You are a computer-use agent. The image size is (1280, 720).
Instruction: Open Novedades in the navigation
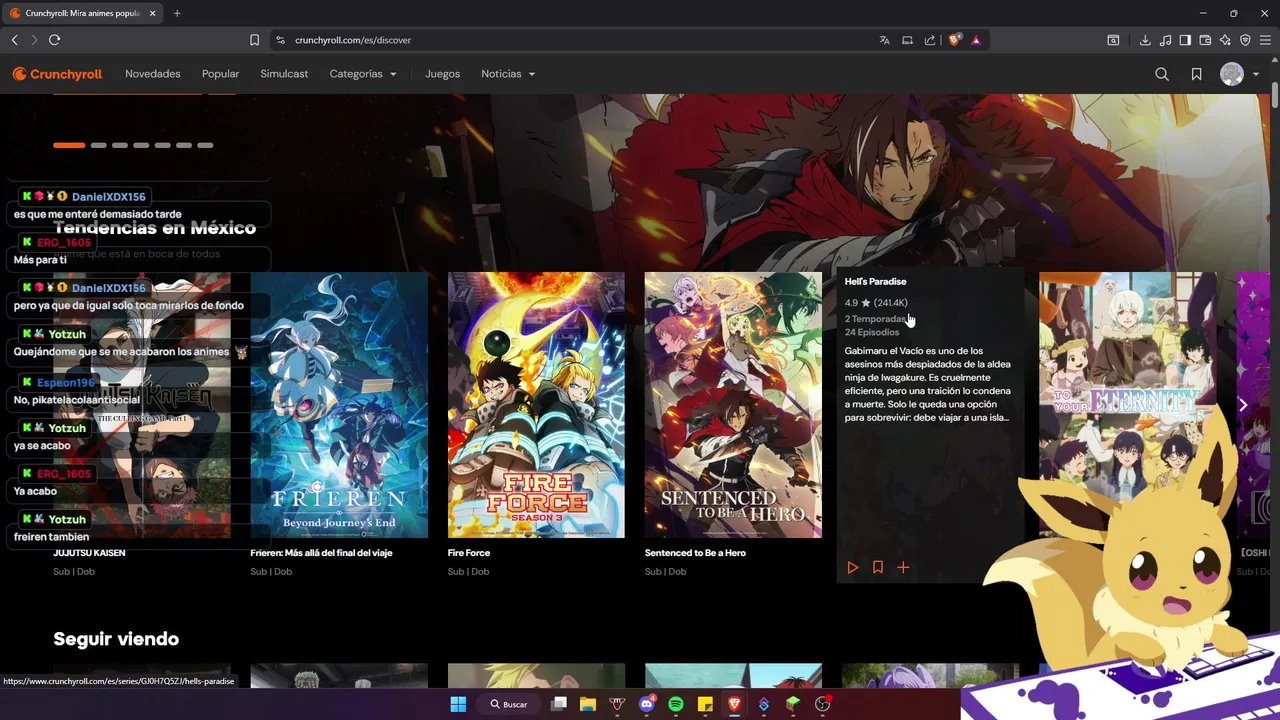point(153,74)
